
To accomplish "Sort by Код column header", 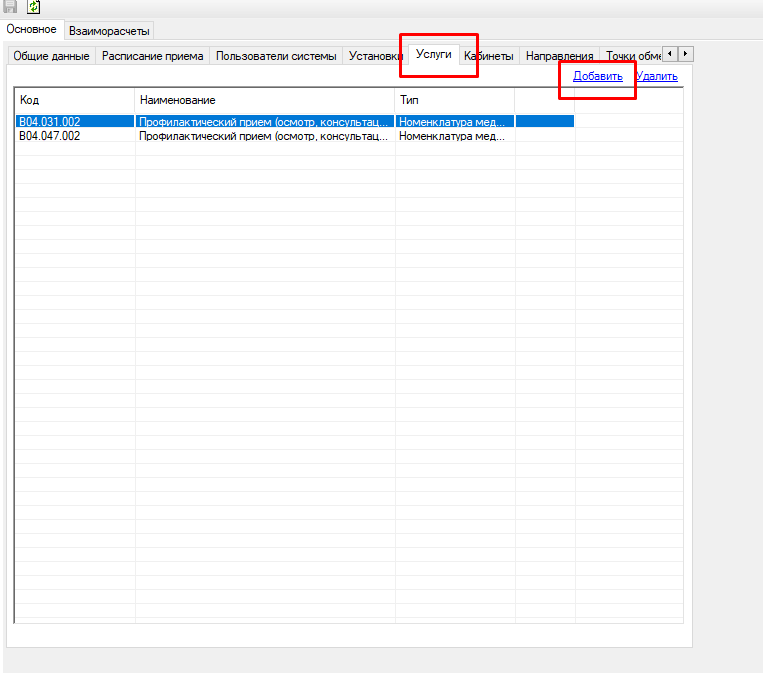I will [x=74, y=100].
